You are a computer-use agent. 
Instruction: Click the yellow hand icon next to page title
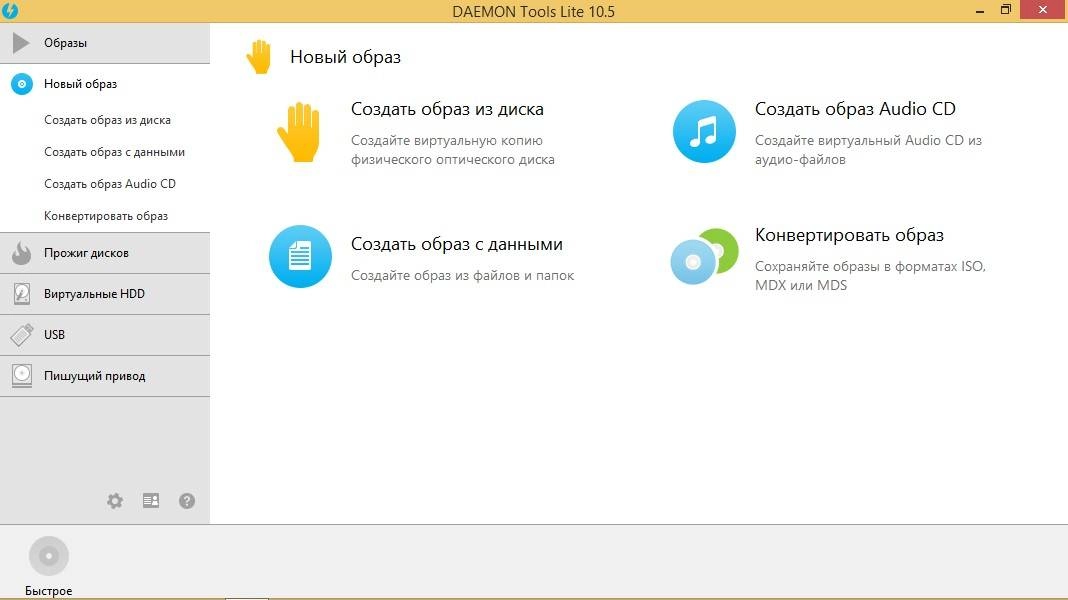[259, 57]
